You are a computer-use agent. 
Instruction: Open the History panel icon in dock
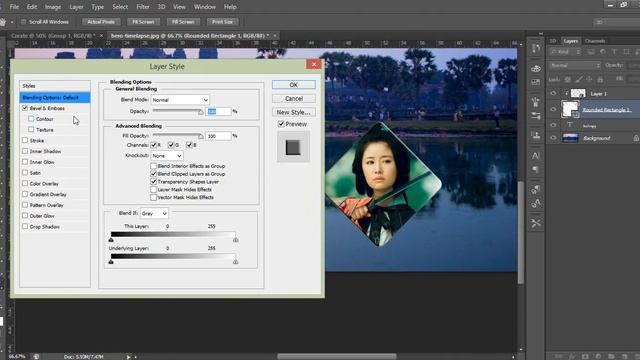point(536,49)
